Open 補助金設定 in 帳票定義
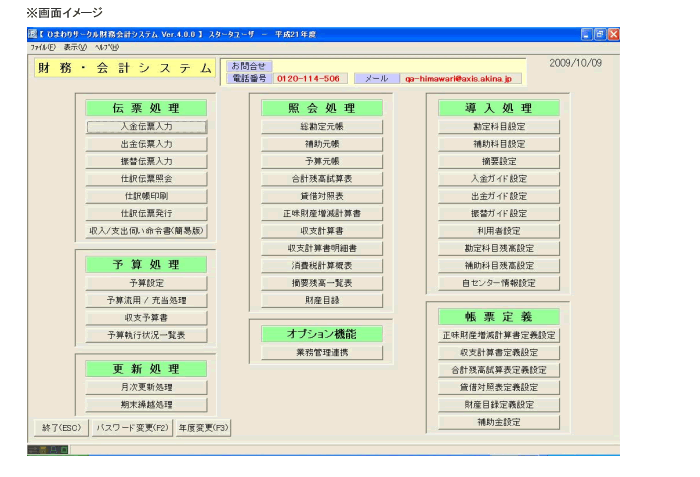Screen dimensions: 700x477 click(498, 422)
